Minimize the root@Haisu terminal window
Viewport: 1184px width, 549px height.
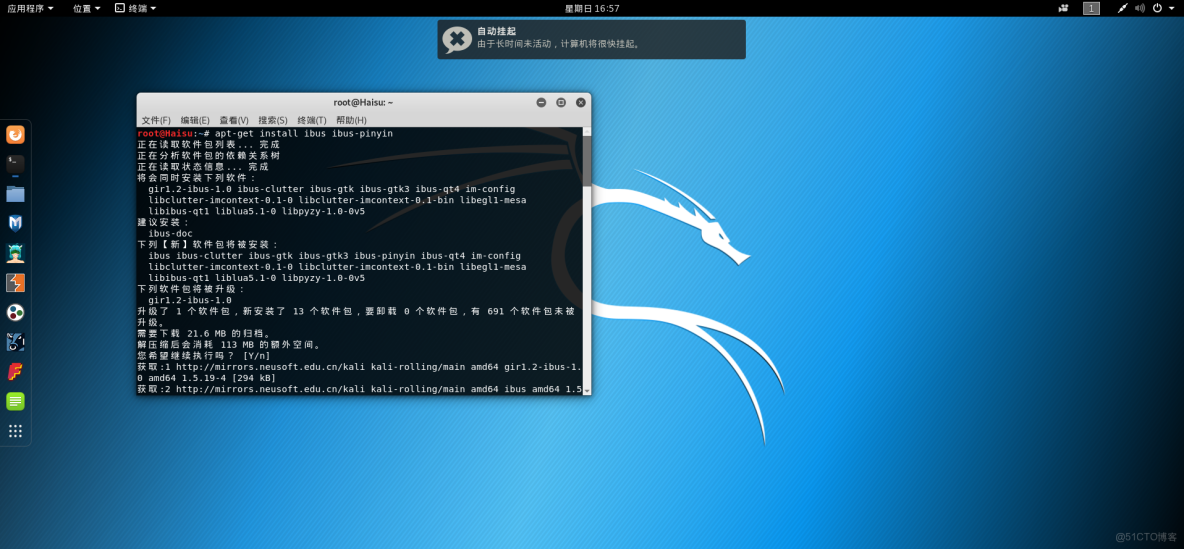click(x=541, y=103)
